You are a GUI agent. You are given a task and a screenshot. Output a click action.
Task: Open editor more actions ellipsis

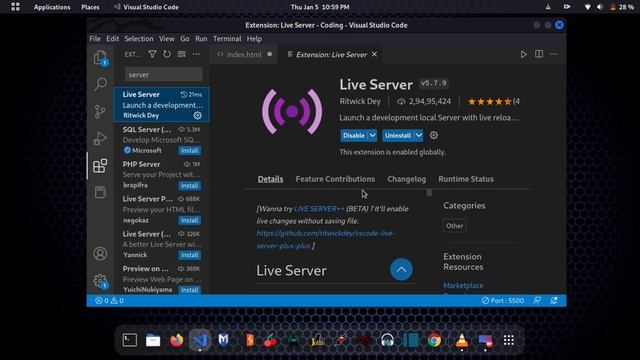[553, 54]
